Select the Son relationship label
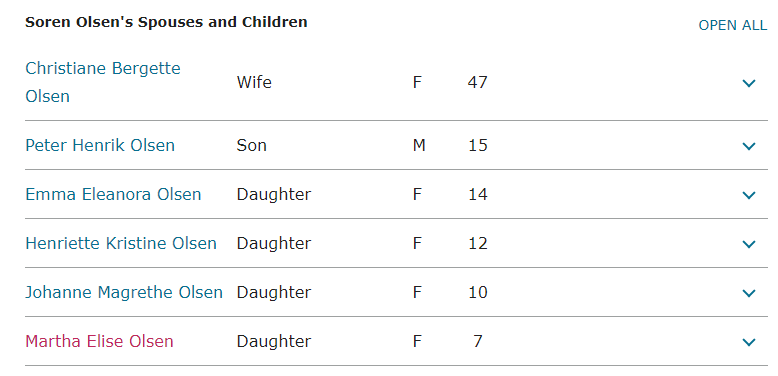 point(252,145)
